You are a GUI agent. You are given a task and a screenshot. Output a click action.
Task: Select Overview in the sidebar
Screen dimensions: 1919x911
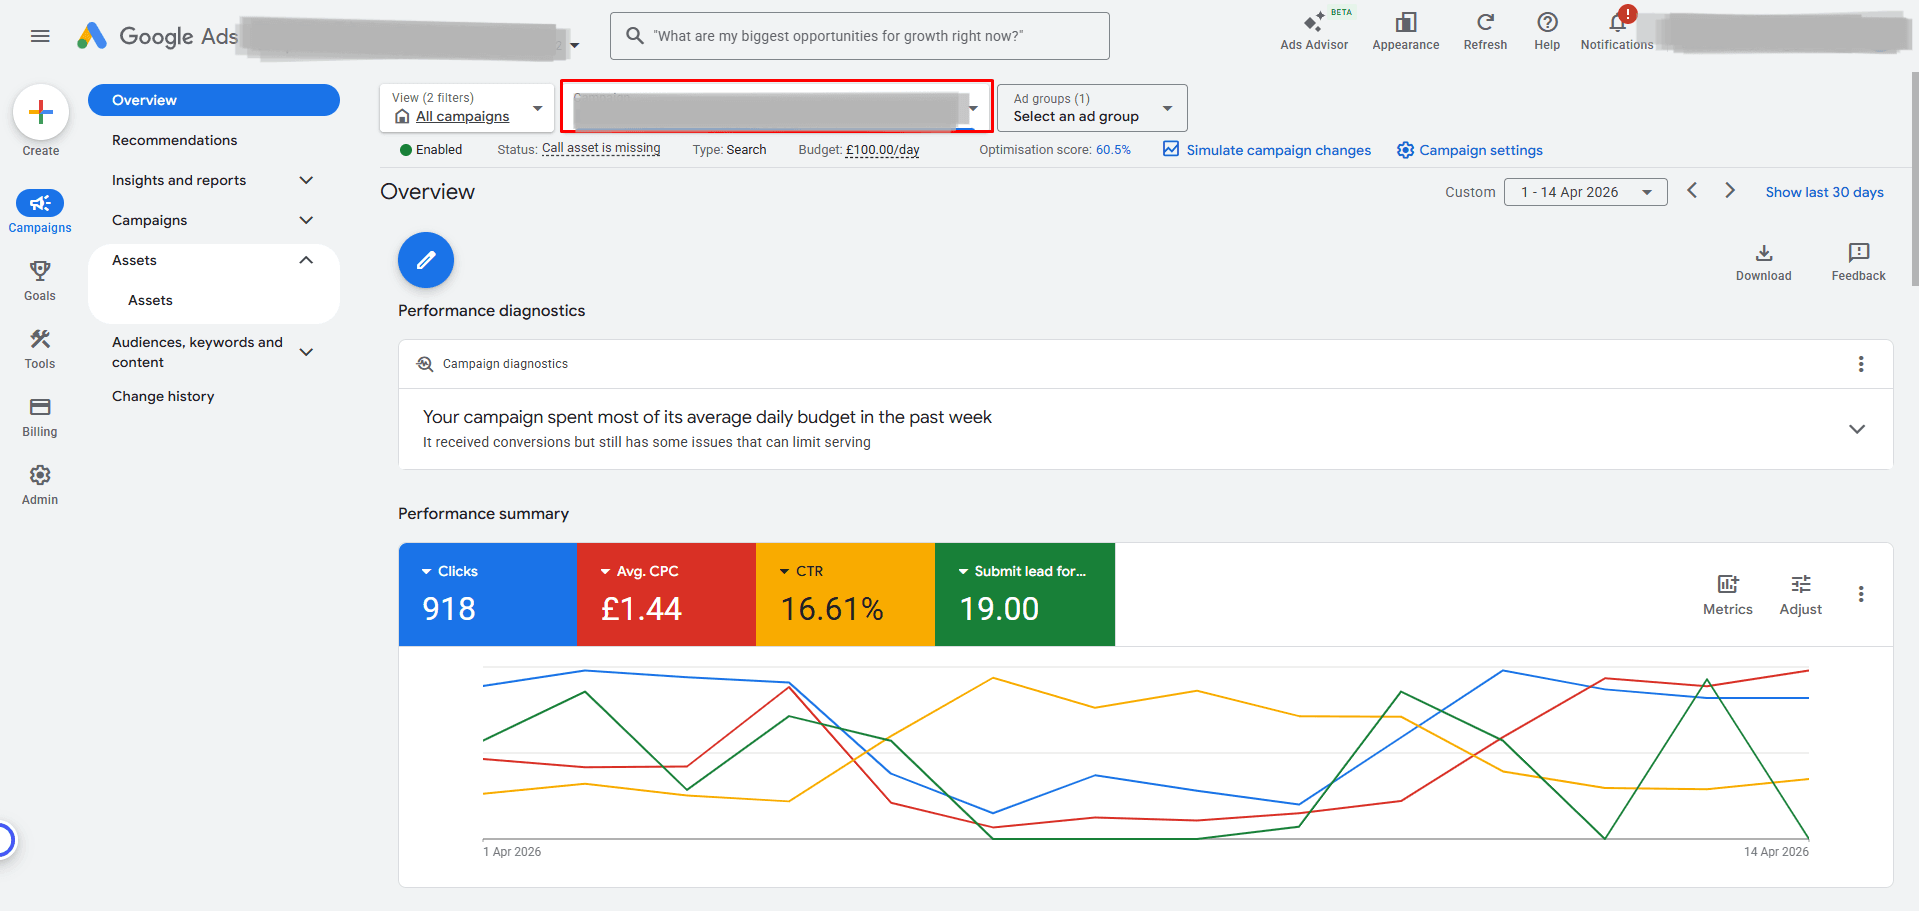tap(214, 100)
